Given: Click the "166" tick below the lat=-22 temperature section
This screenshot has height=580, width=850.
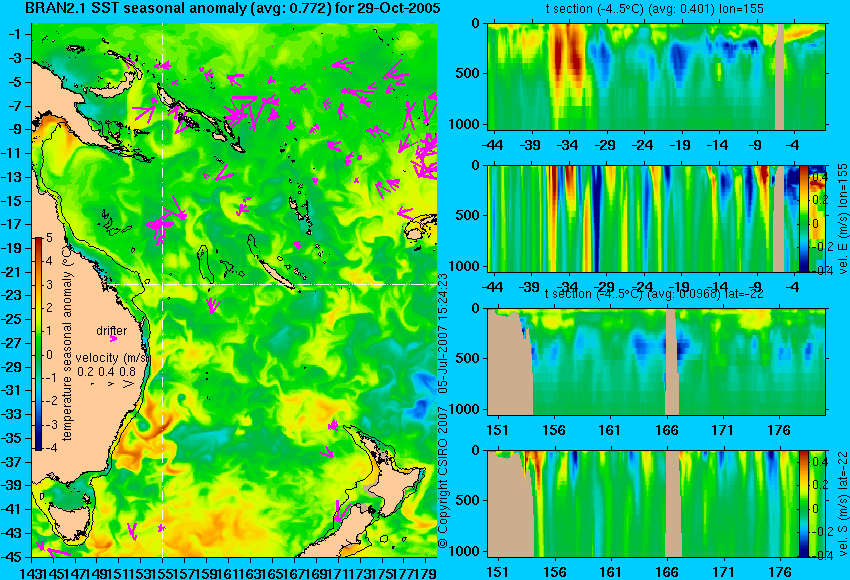Looking at the screenshot, I should [666, 430].
